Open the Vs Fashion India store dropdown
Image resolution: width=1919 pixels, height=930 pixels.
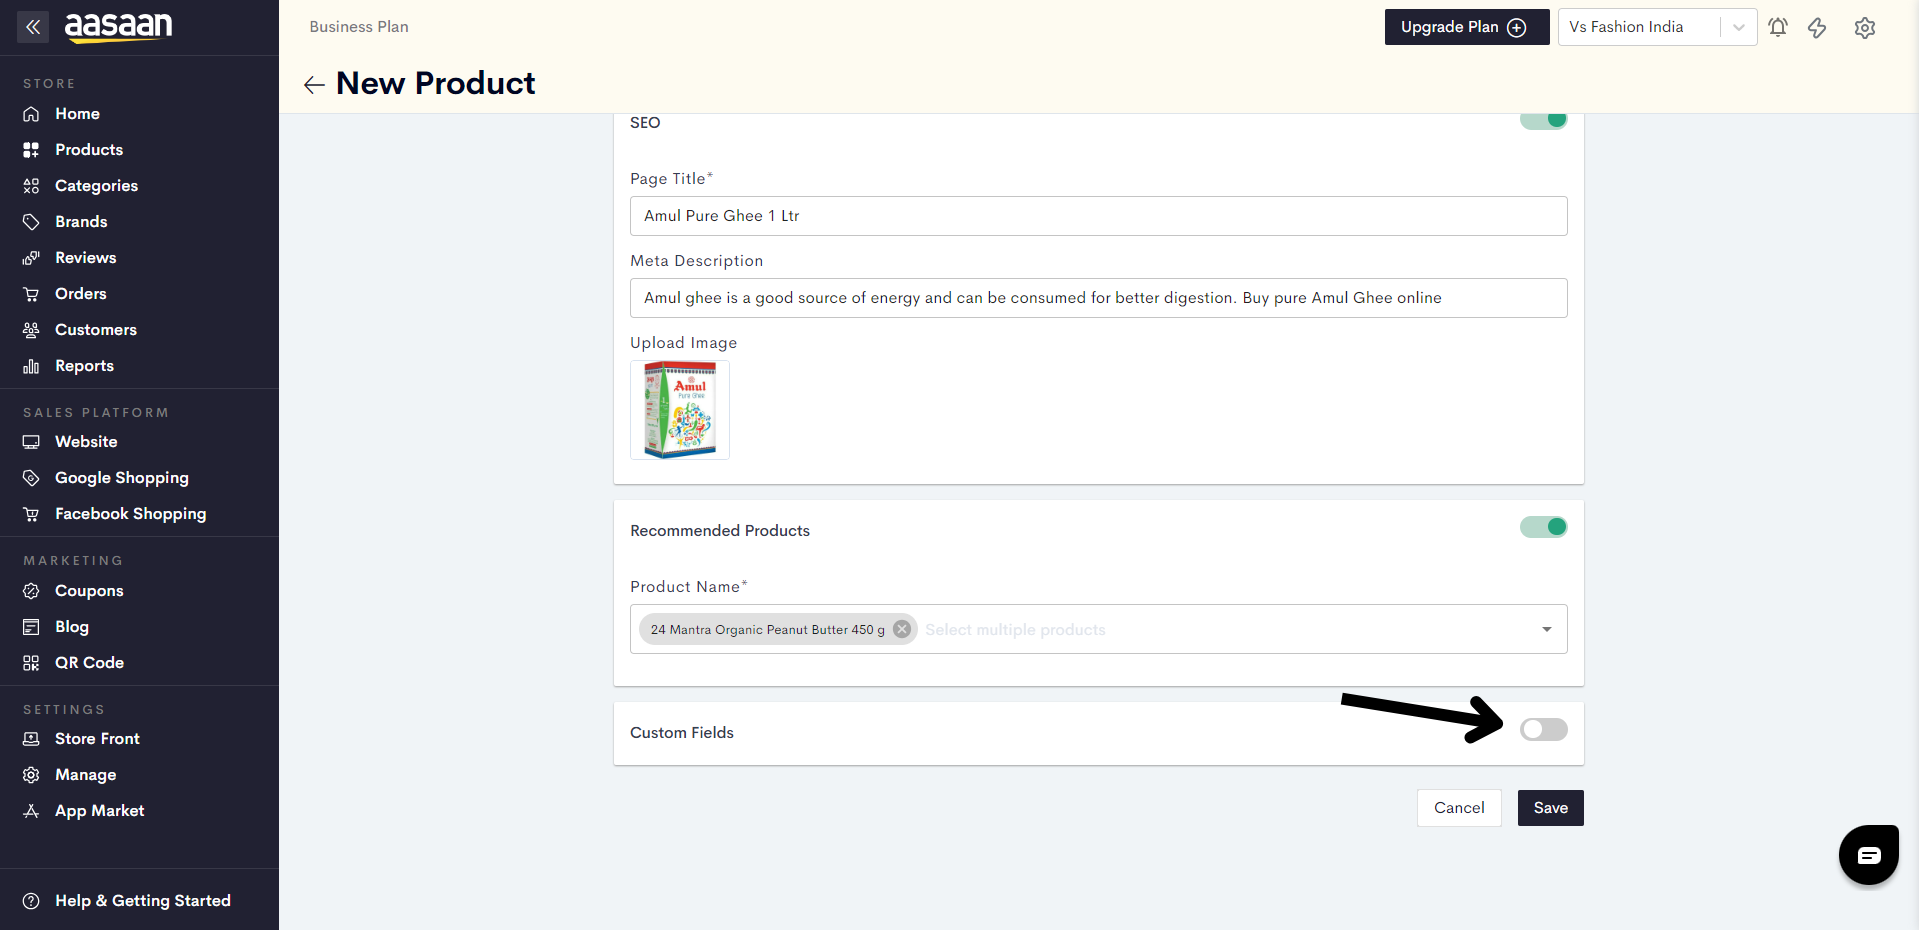point(1657,27)
